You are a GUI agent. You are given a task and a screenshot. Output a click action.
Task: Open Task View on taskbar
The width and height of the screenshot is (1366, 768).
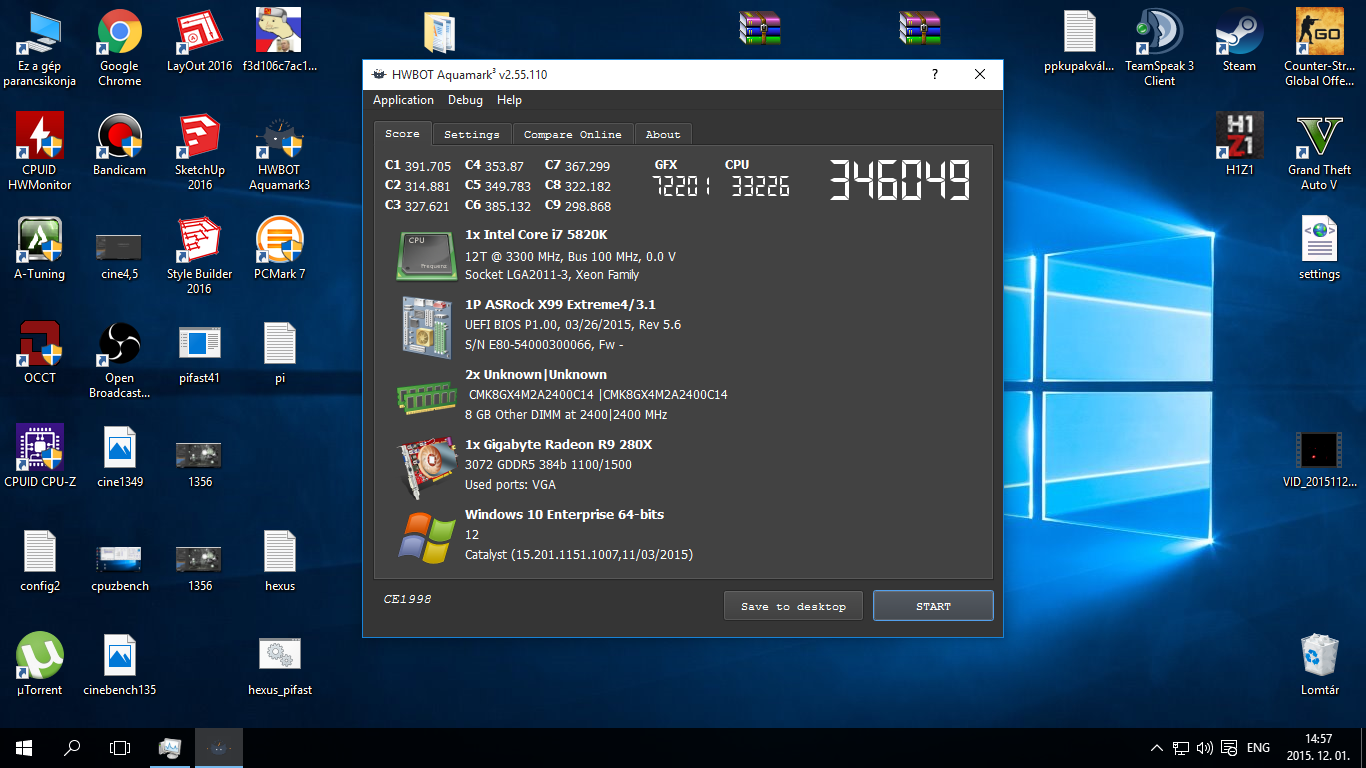(x=120, y=748)
